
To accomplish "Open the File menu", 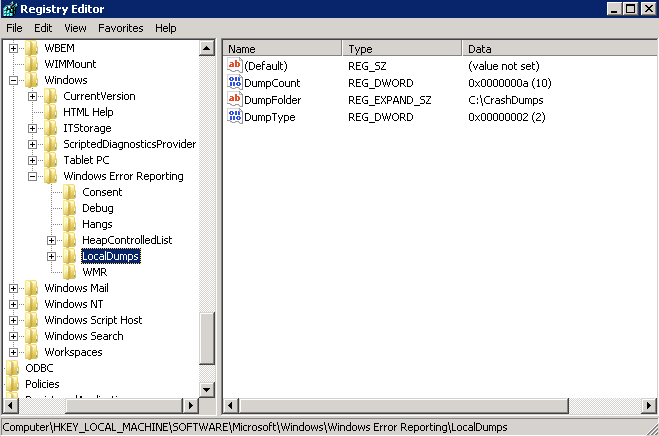I will (x=15, y=28).
